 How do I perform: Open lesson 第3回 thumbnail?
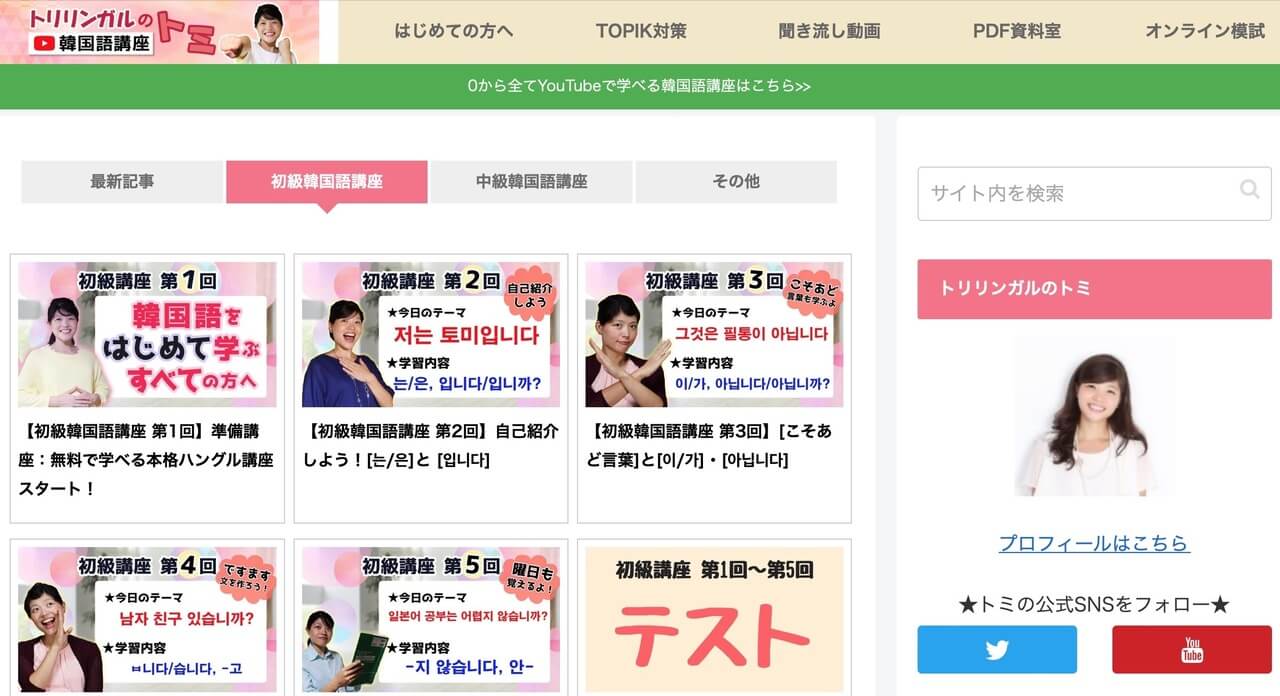pos(714,334)
